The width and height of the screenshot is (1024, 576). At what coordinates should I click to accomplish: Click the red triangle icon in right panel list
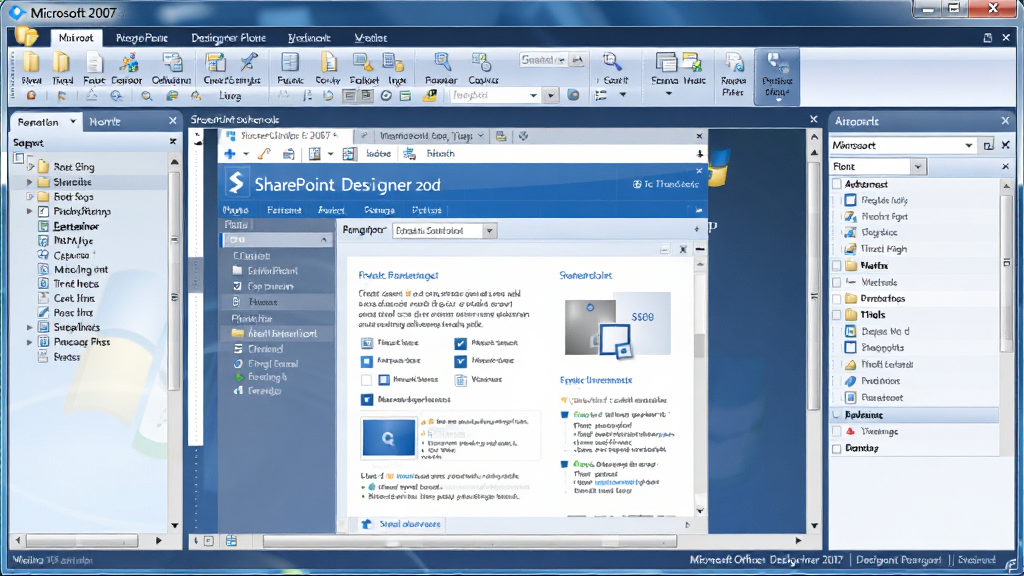tap(850, 431)
